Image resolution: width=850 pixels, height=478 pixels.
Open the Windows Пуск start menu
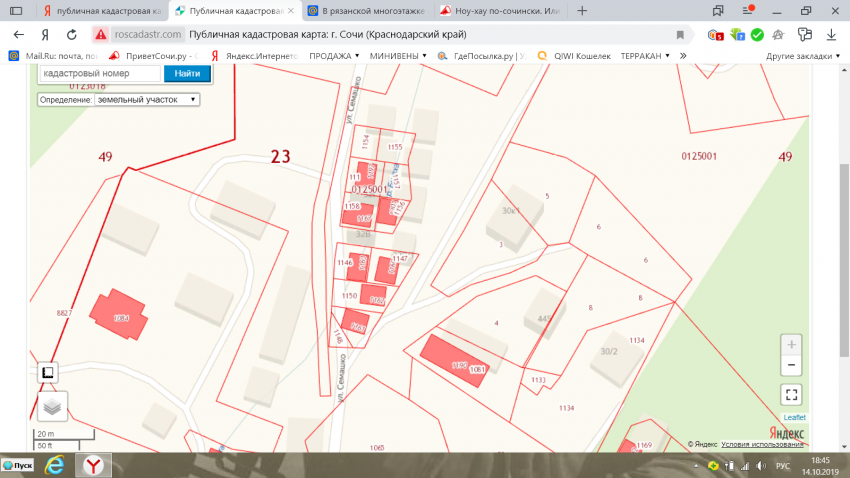(x=19, y=466)
